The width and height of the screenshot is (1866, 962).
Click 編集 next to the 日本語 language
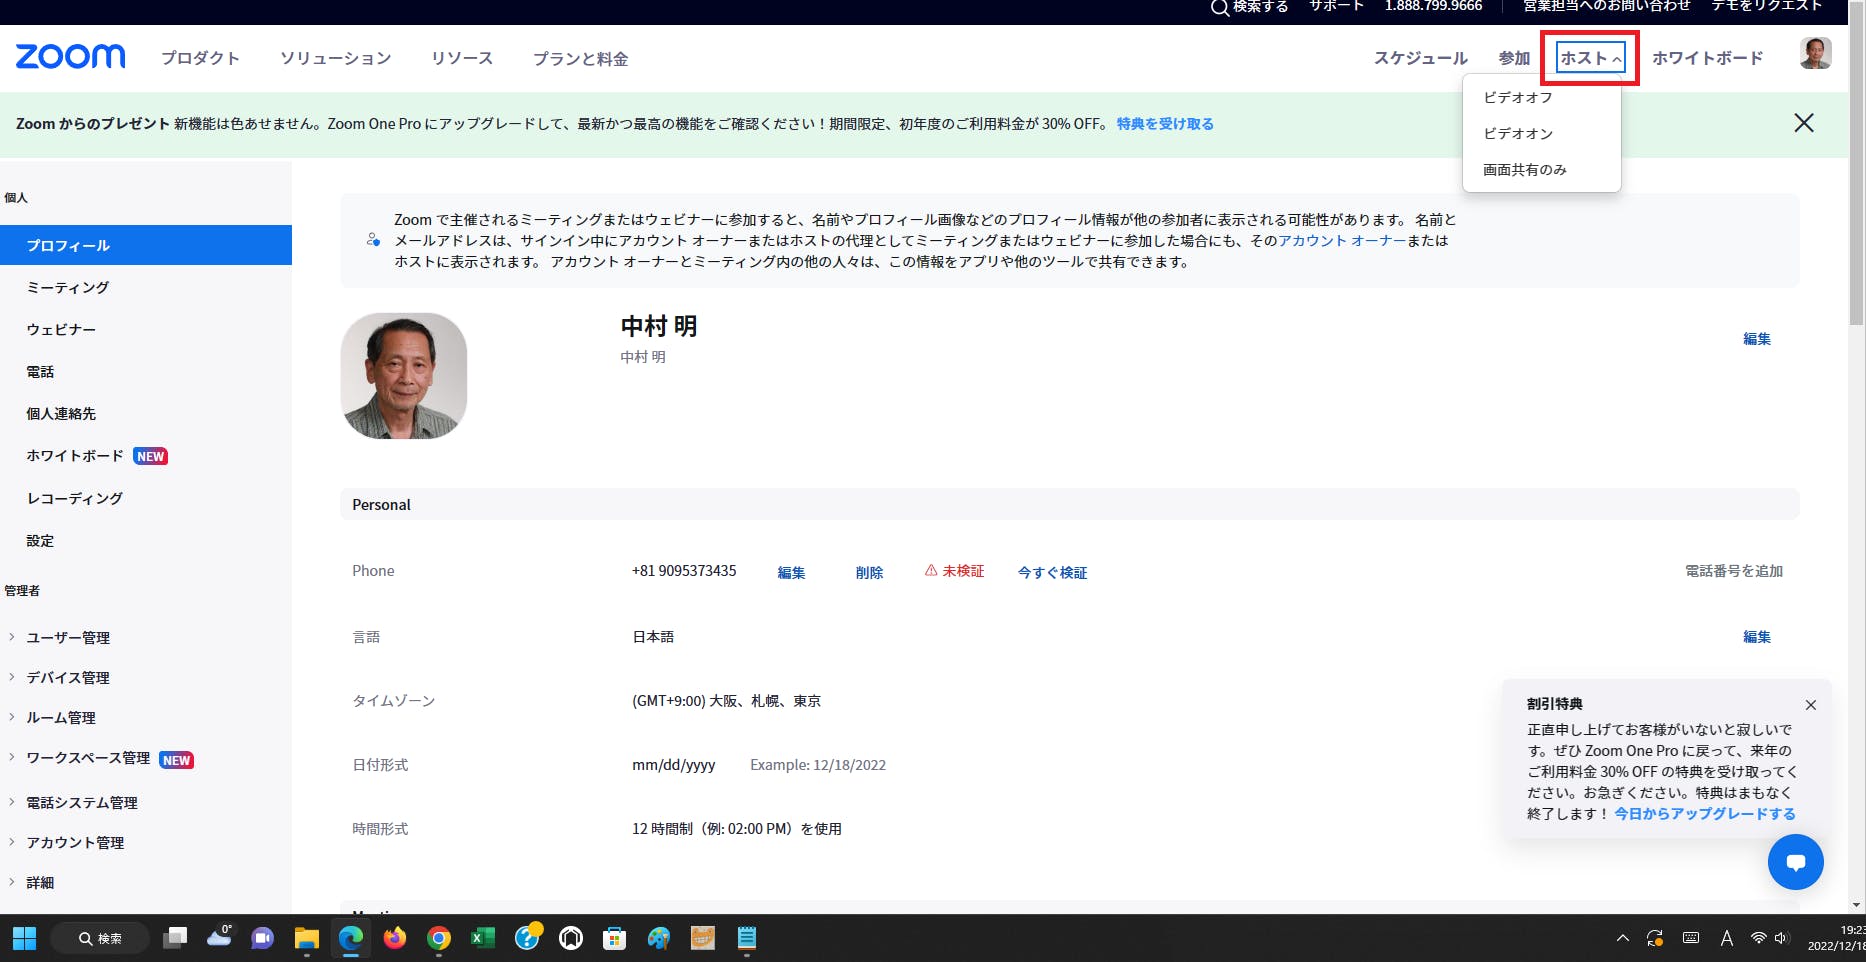coord(1756,637)
